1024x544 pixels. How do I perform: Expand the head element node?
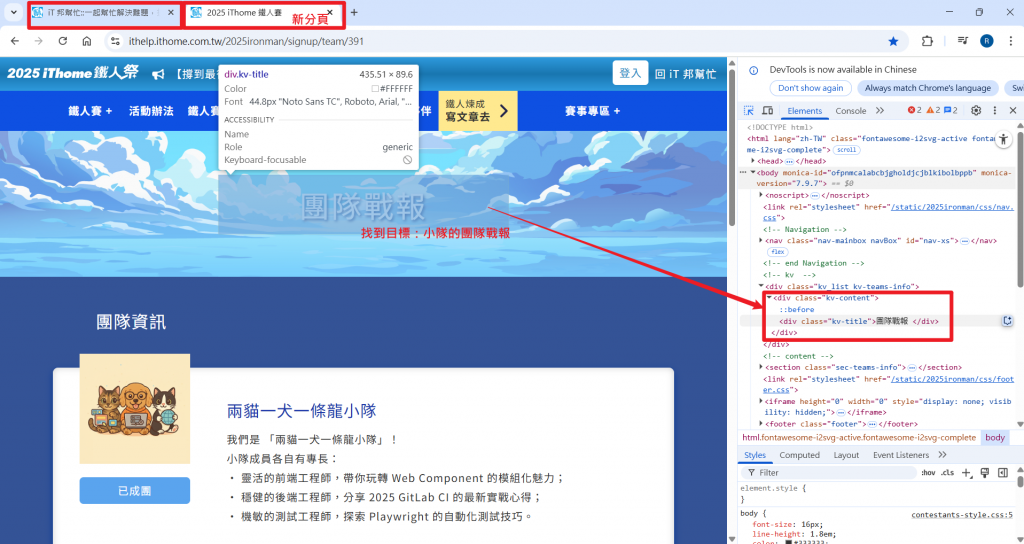click(x=753, y=161)
